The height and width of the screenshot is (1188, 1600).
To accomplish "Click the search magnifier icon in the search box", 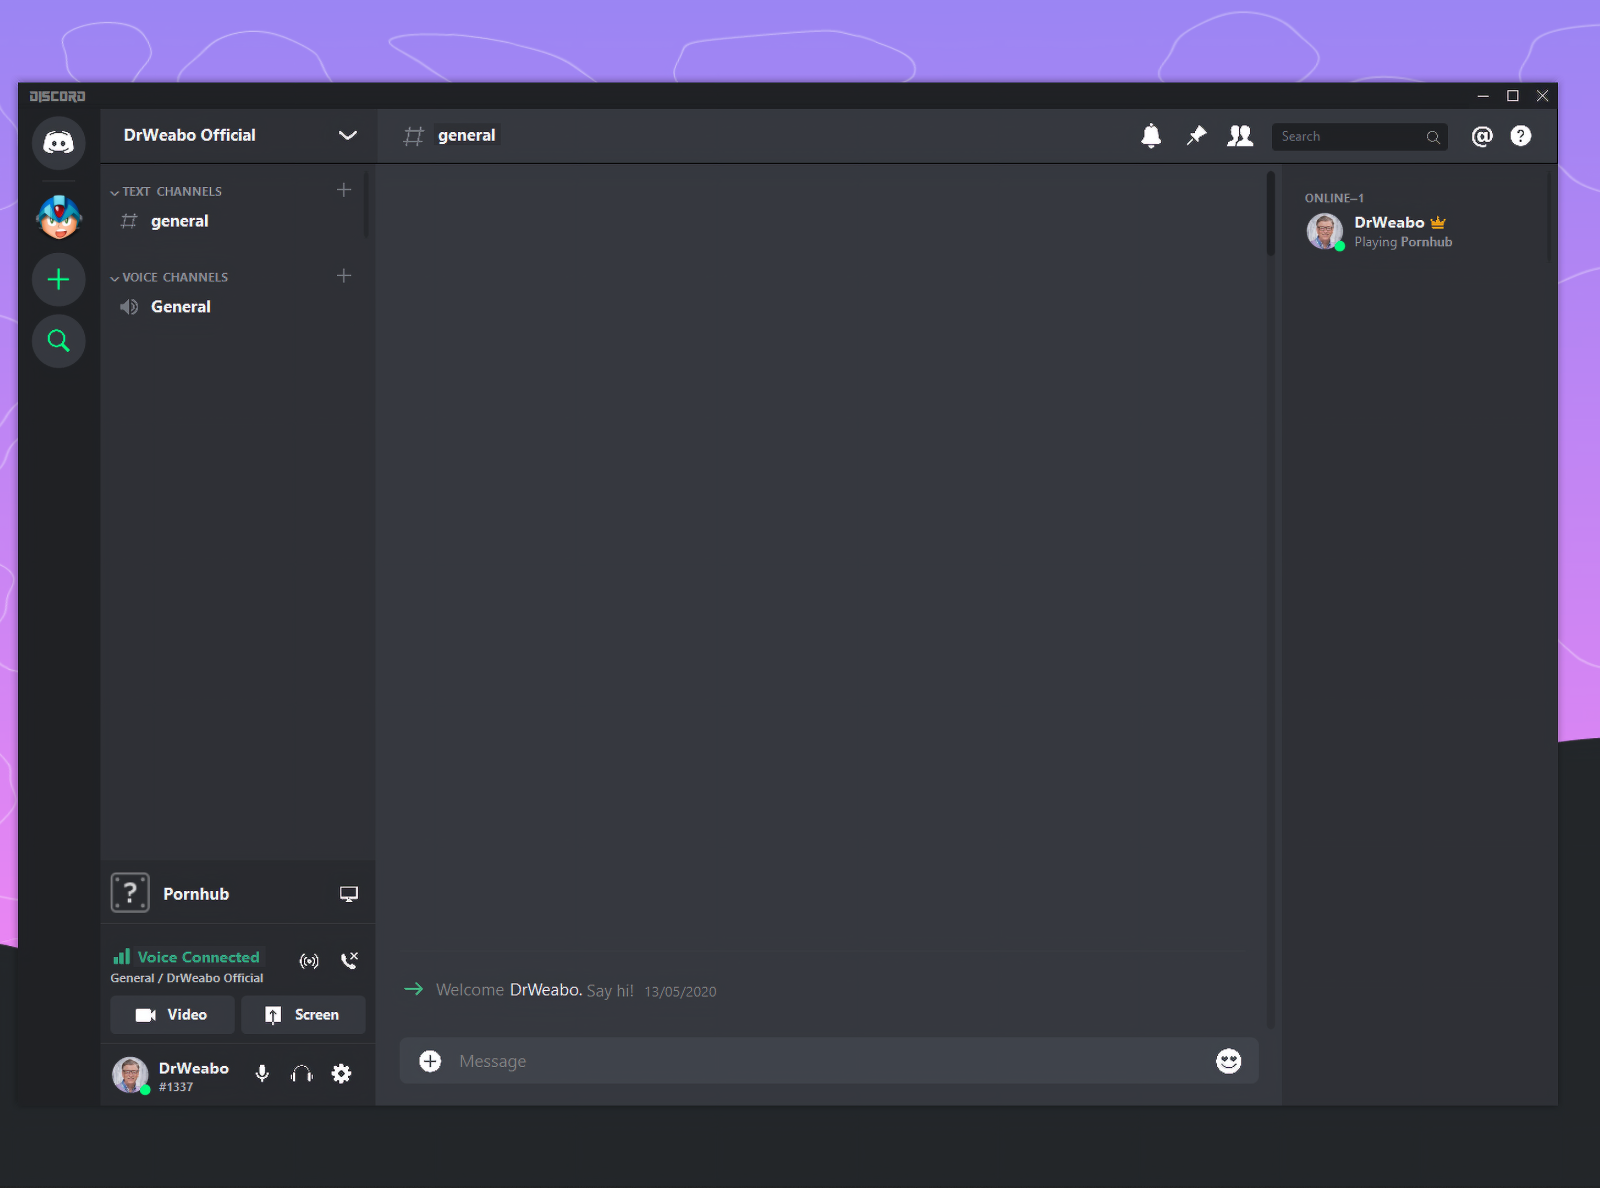I will coord(1433,137).
